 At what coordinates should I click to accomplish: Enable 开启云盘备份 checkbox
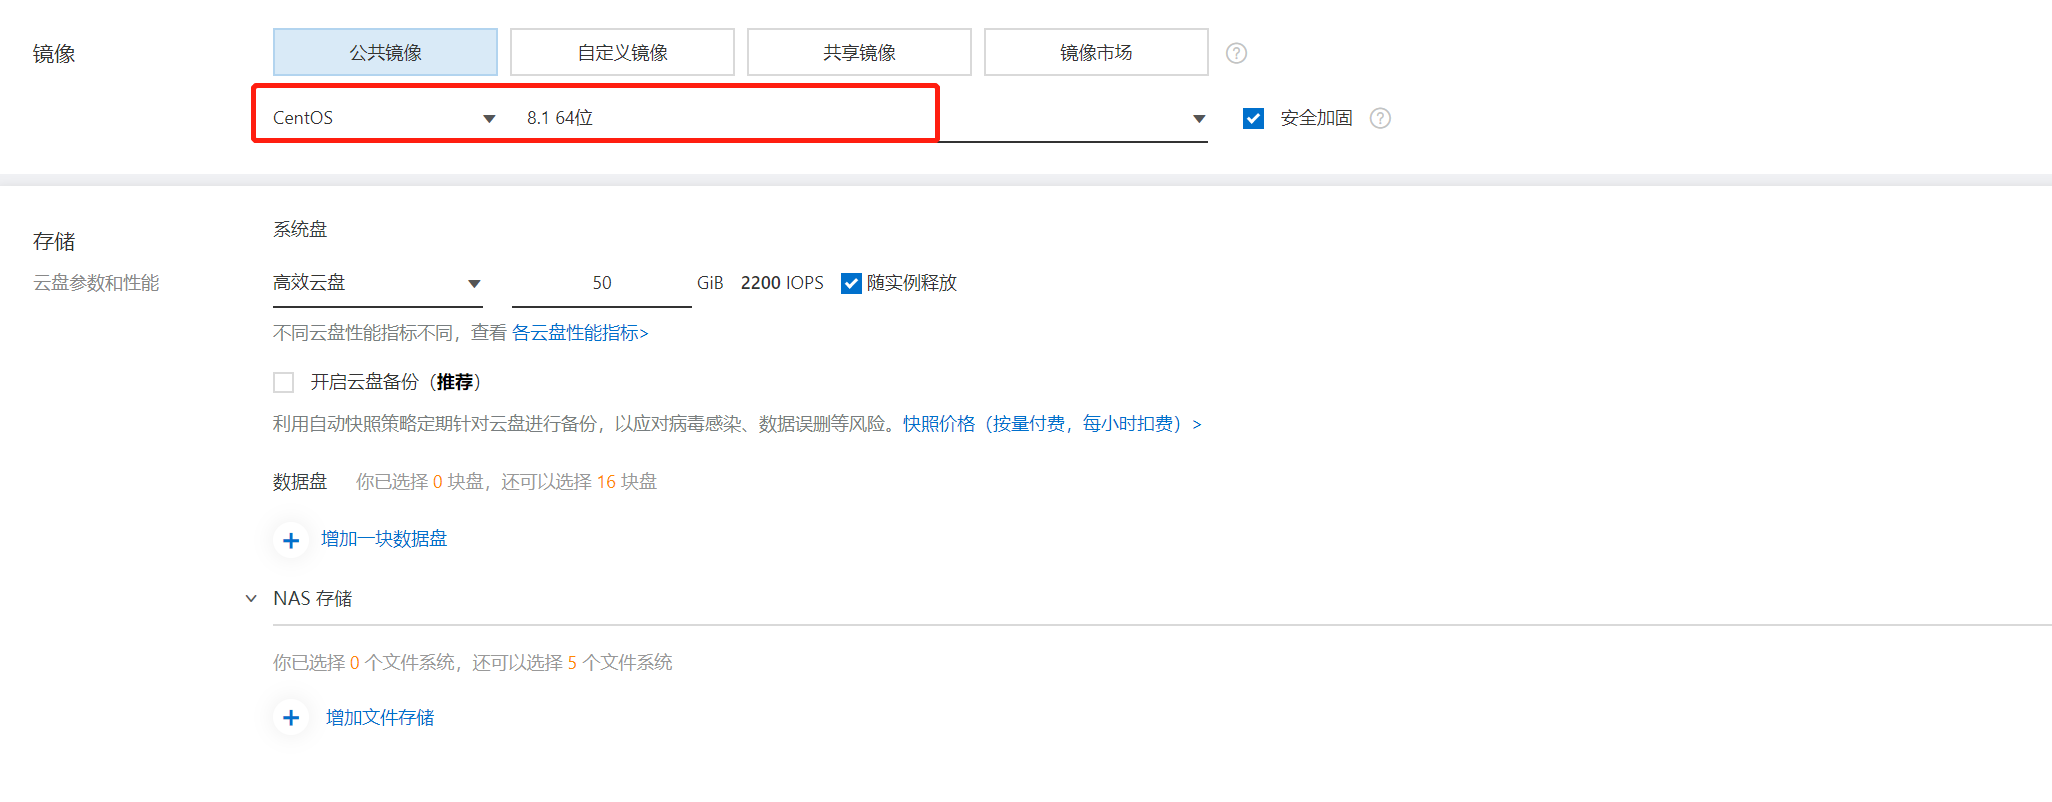pos(284,382)
